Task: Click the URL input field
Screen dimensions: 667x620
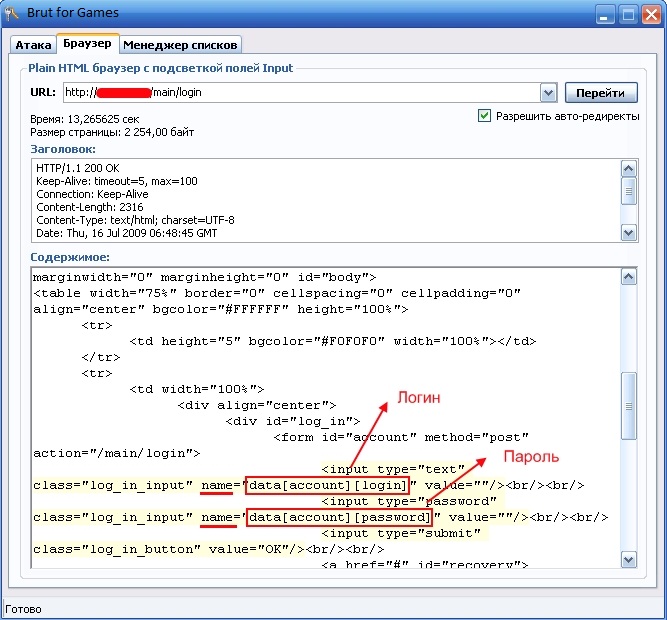Action: click(302, 92)
